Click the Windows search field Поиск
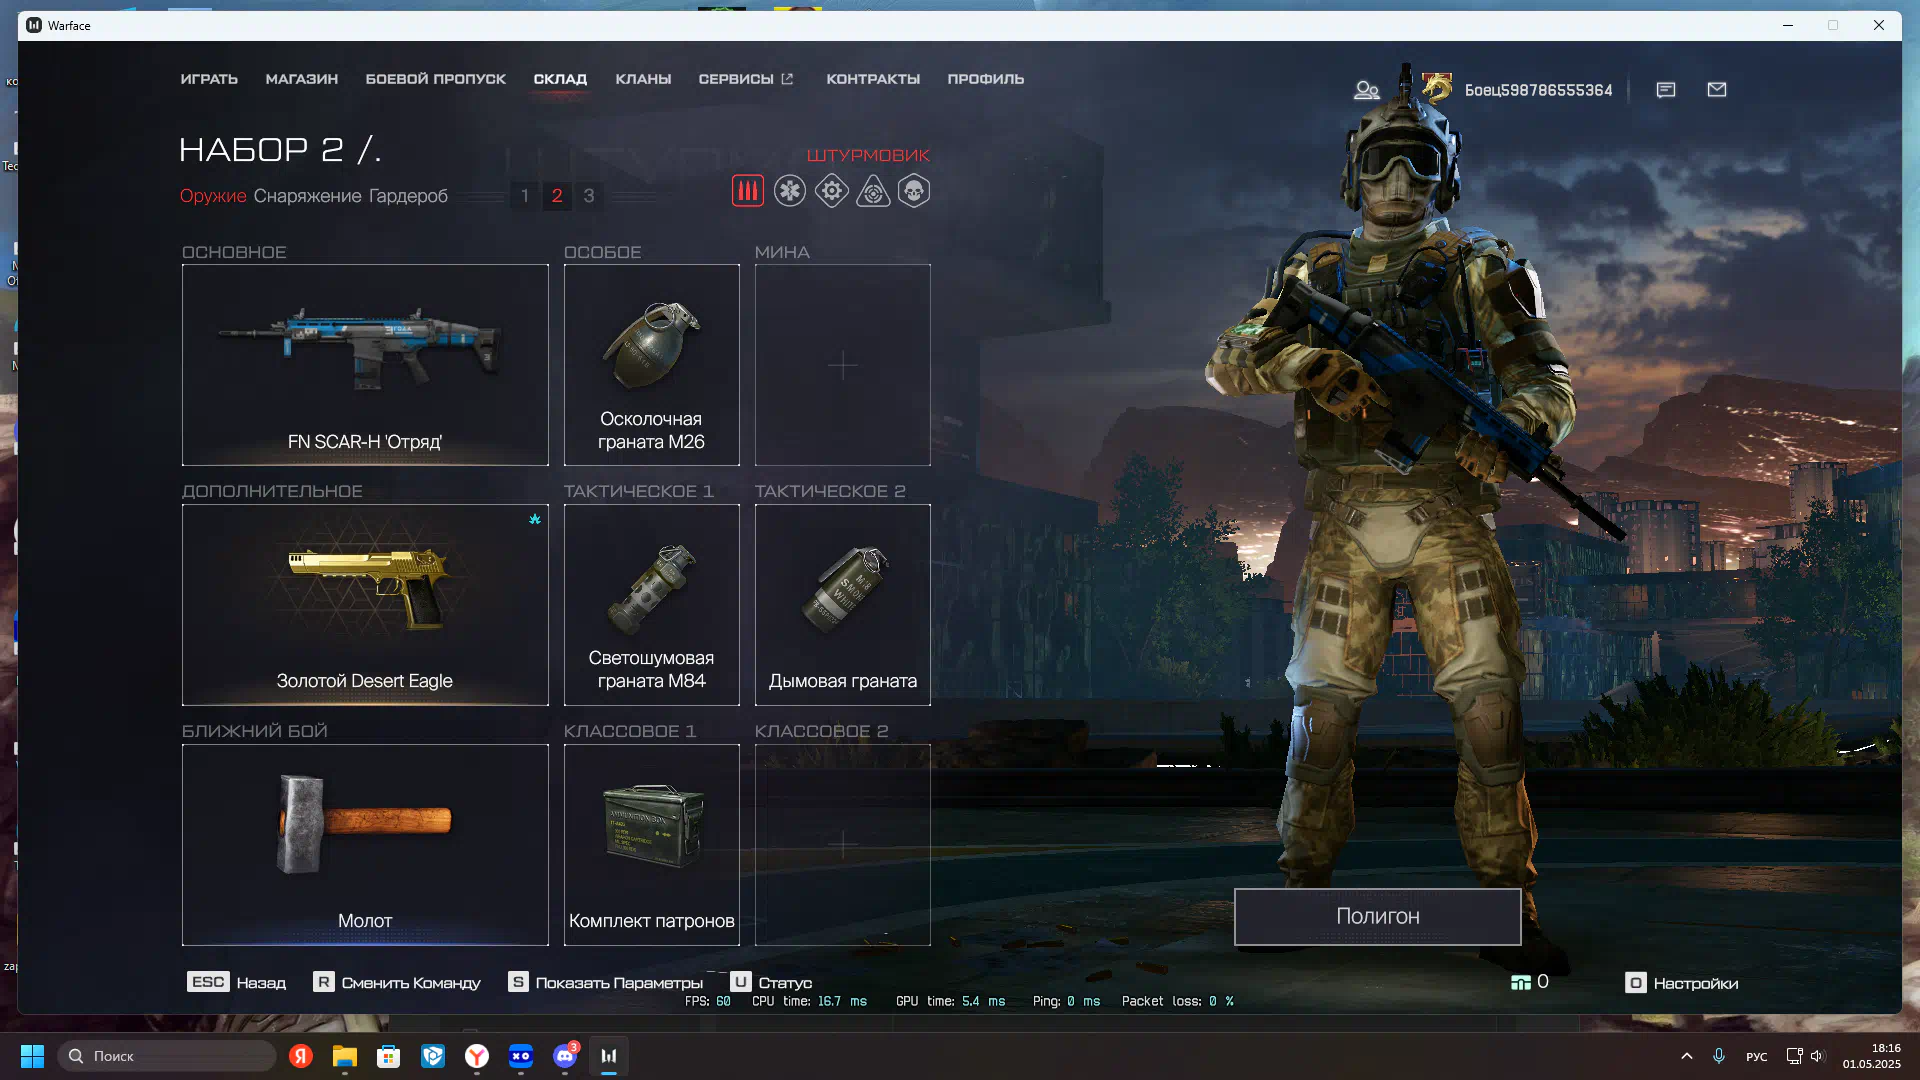The width and height of the screenshot is (1920, 1080). (x=166, y=1056)
